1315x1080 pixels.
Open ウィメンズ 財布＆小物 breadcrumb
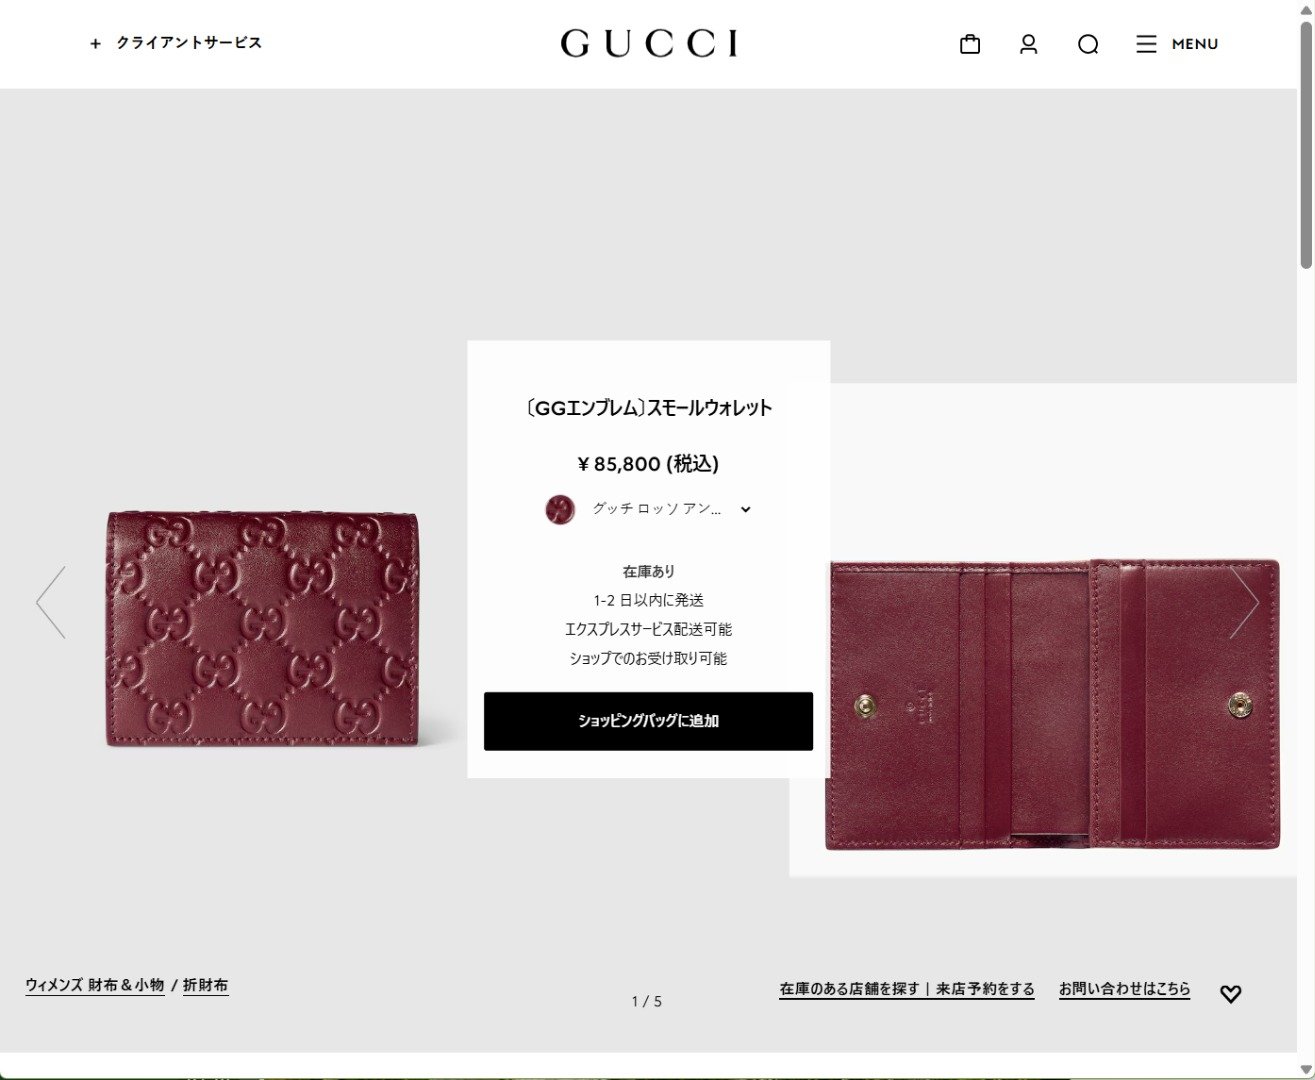95,985
